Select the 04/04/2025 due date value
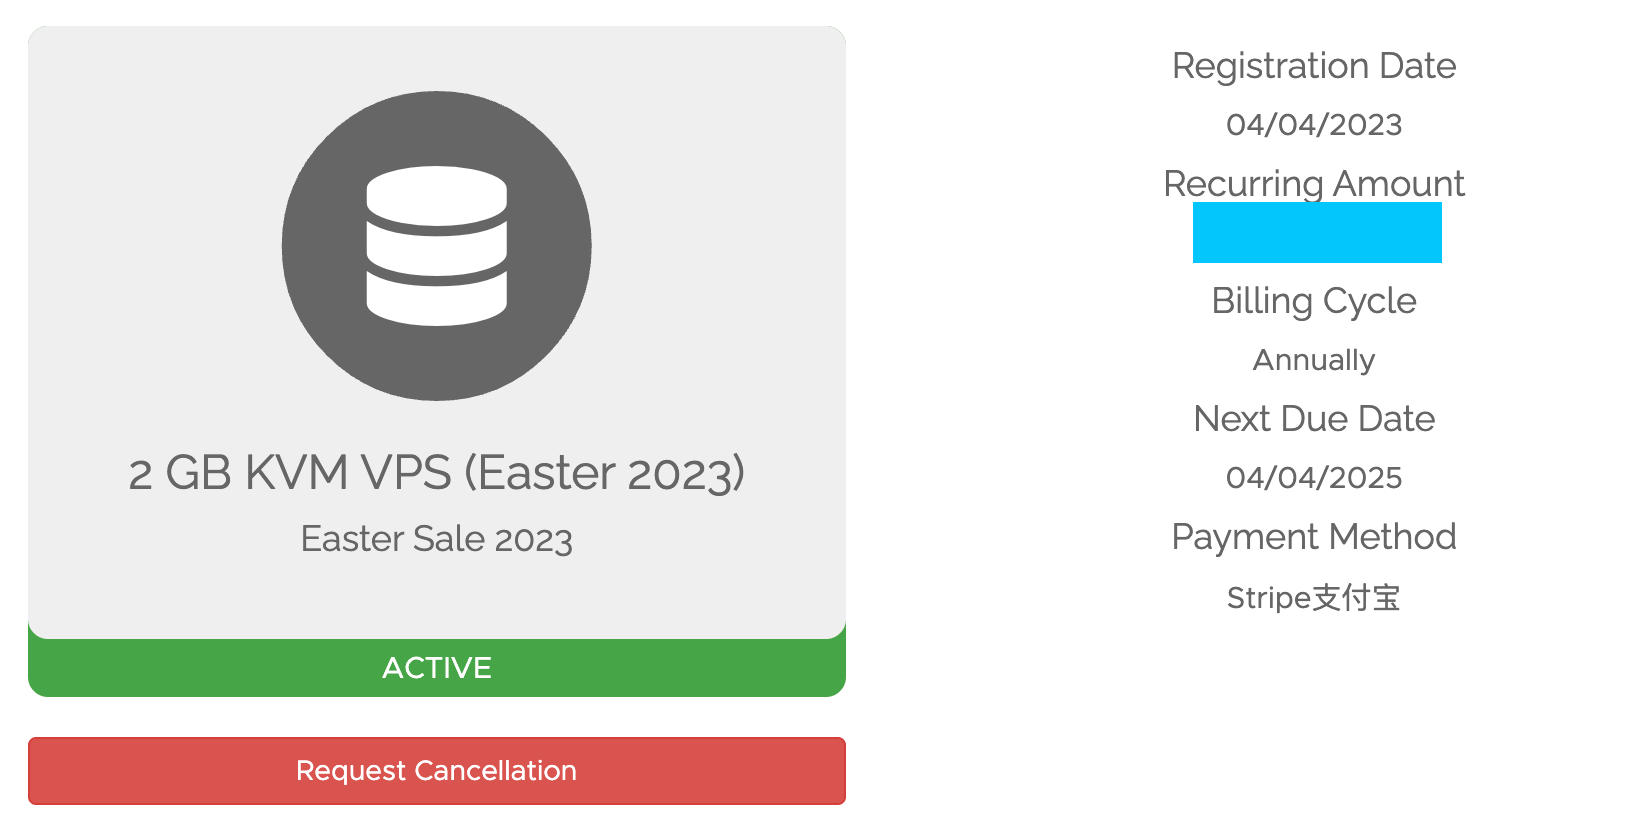This screenshot has width=1634, height=822. (x=1313, y=478)
